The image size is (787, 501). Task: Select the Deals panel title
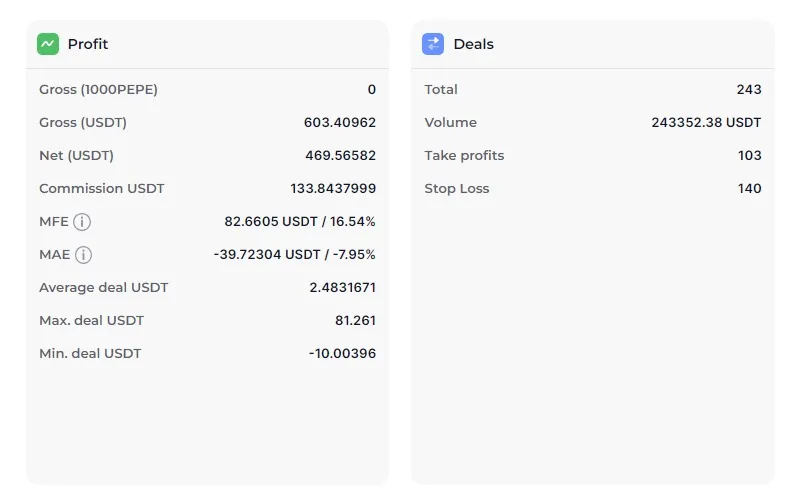point(473,44)
